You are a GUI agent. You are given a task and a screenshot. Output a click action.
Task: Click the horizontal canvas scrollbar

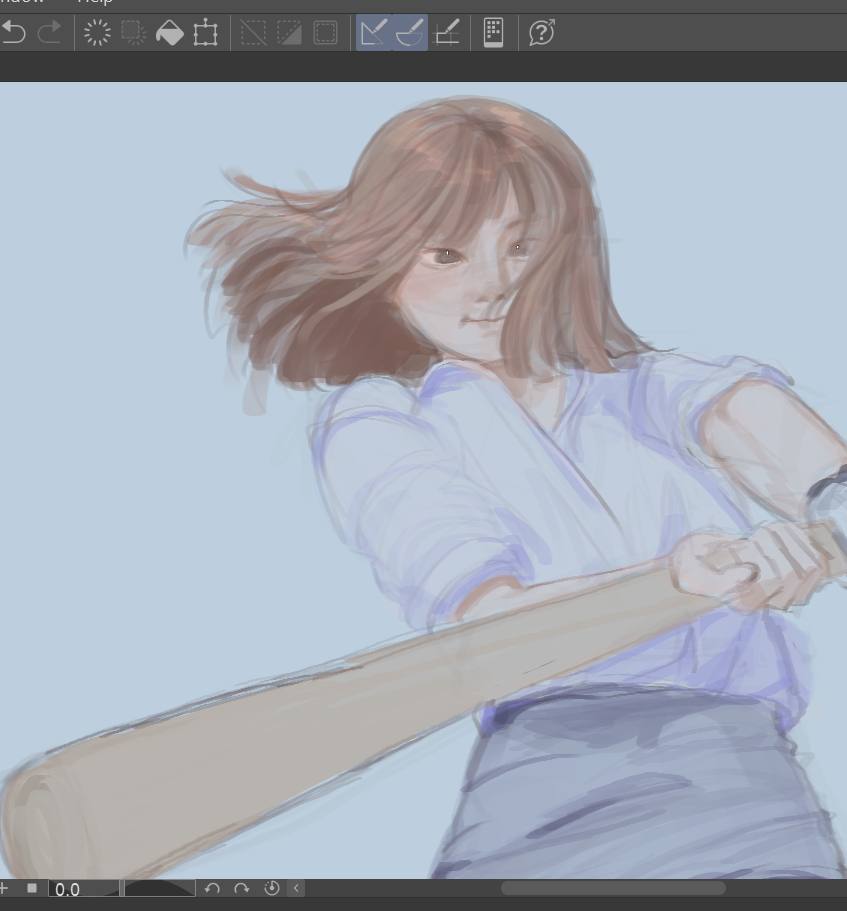tap(612, 888)
